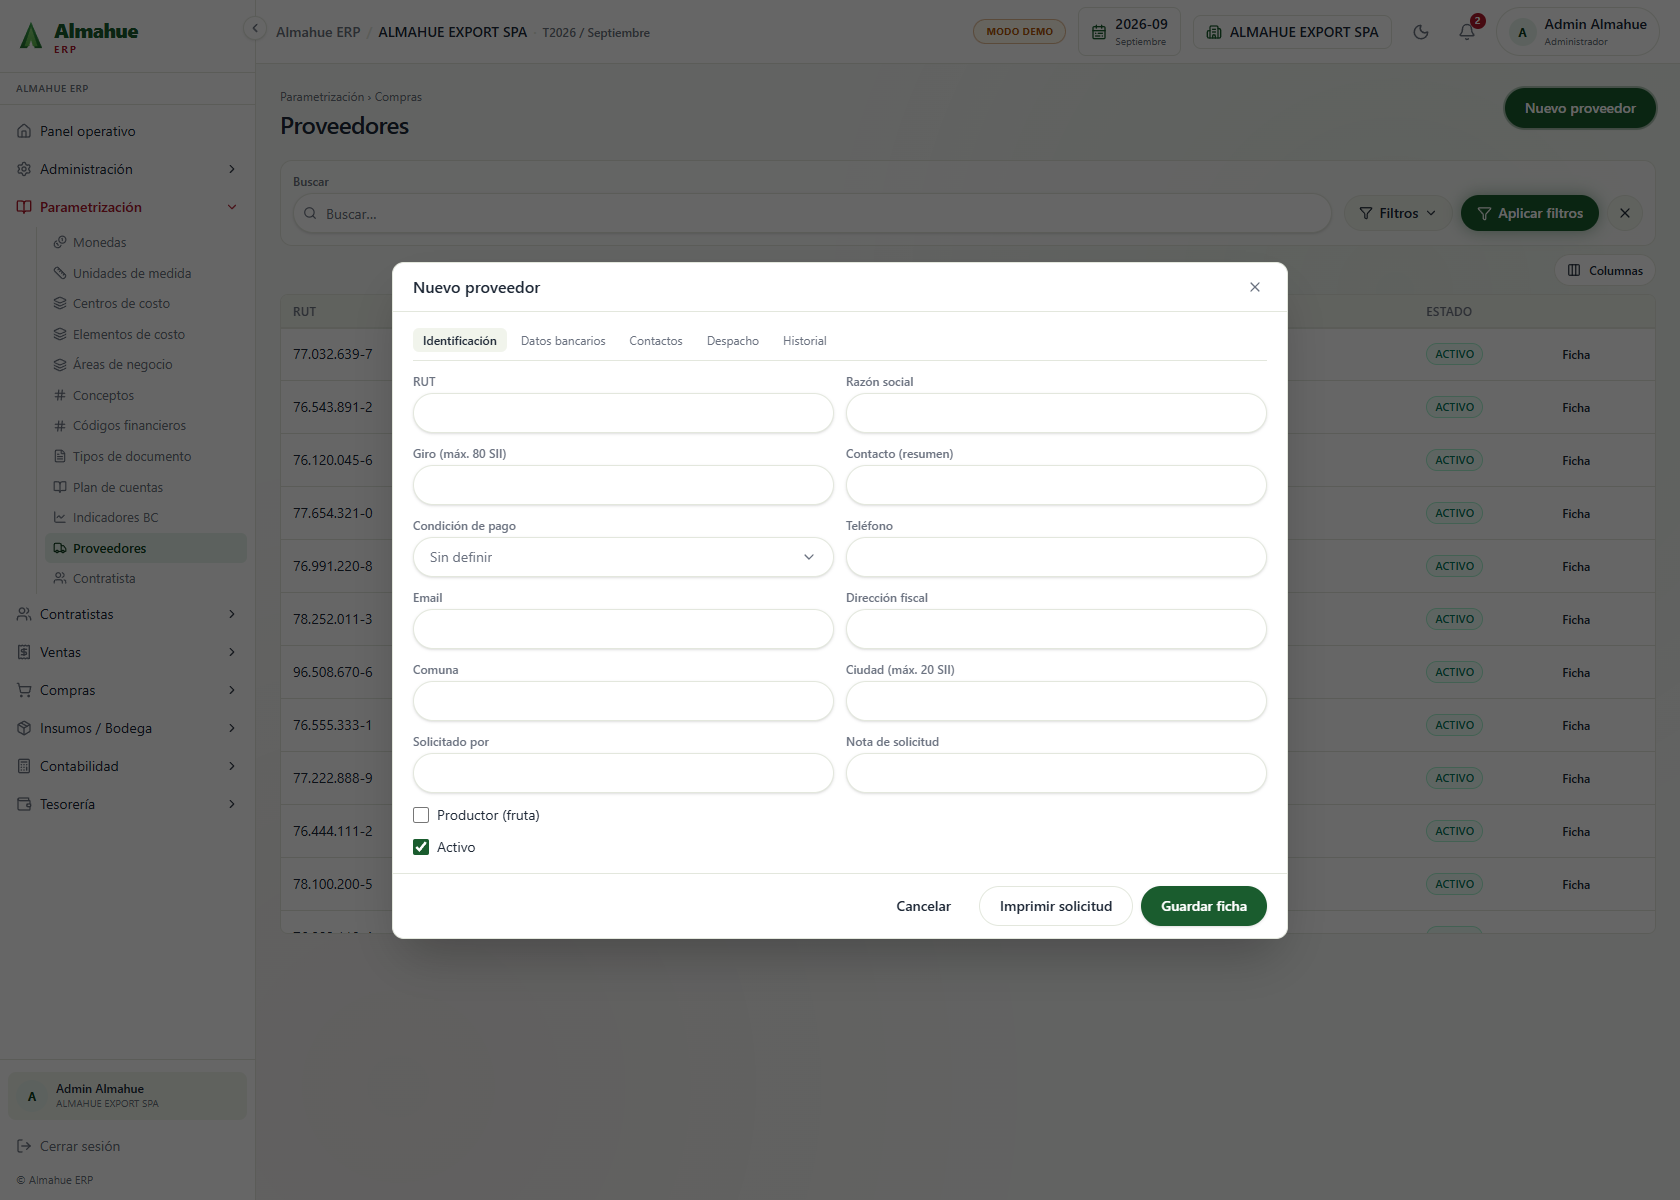
Task: Open the Filtros dropdown
Action: pos(1397,213)
